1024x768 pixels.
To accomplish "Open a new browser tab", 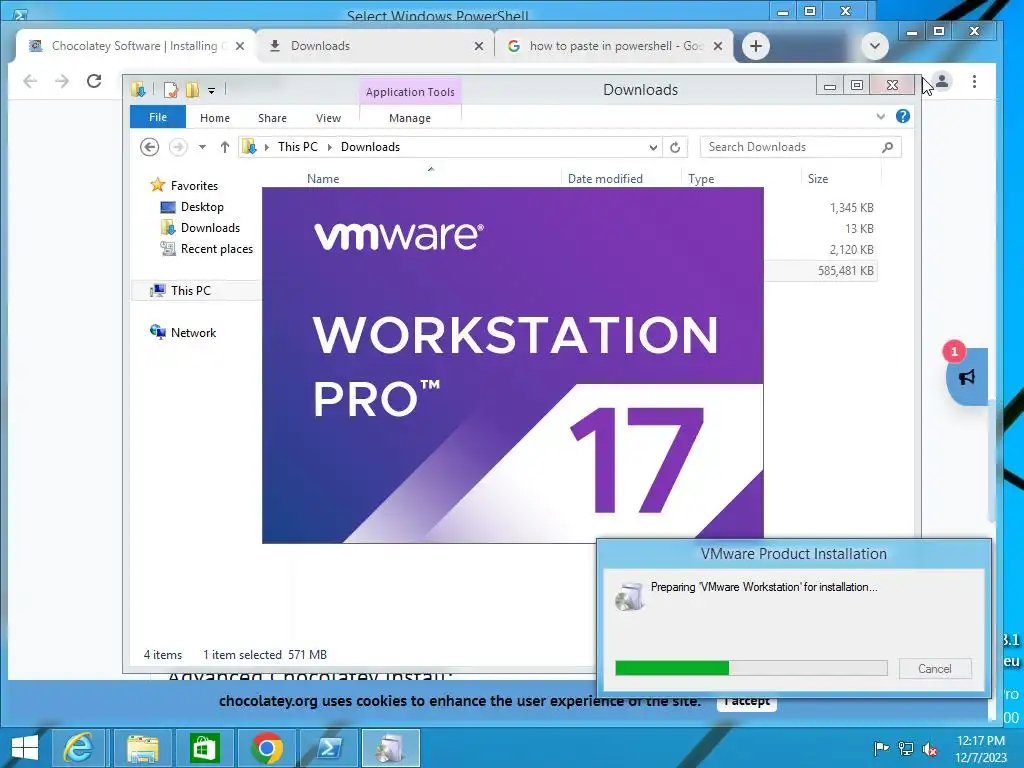I will tap(756, 46).
